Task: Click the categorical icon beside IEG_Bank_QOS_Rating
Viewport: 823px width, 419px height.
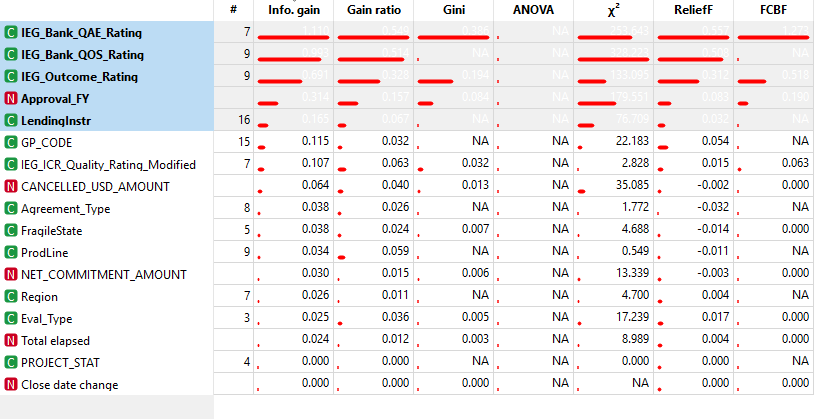Action: (x=10, y=55)
